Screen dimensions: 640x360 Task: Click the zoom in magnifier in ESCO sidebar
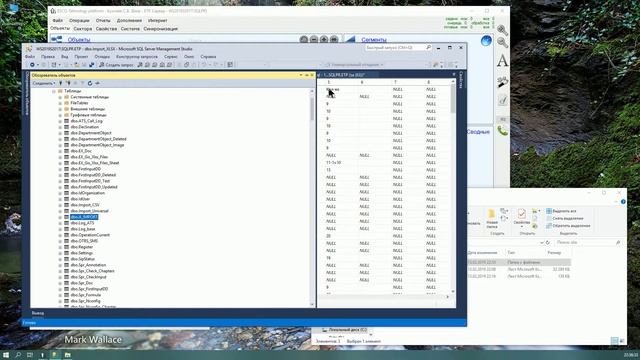[x=502, y=30]
